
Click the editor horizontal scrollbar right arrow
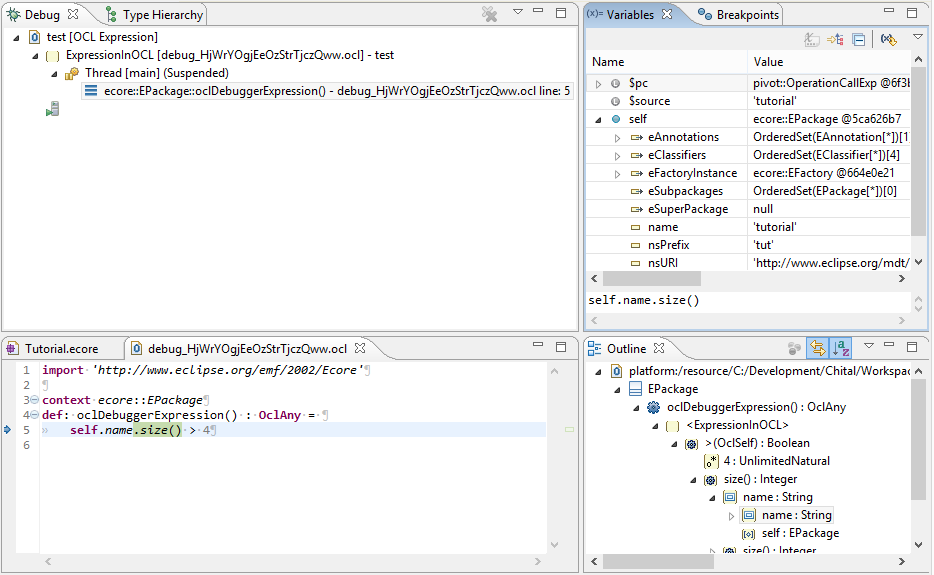tap(538, 561)
